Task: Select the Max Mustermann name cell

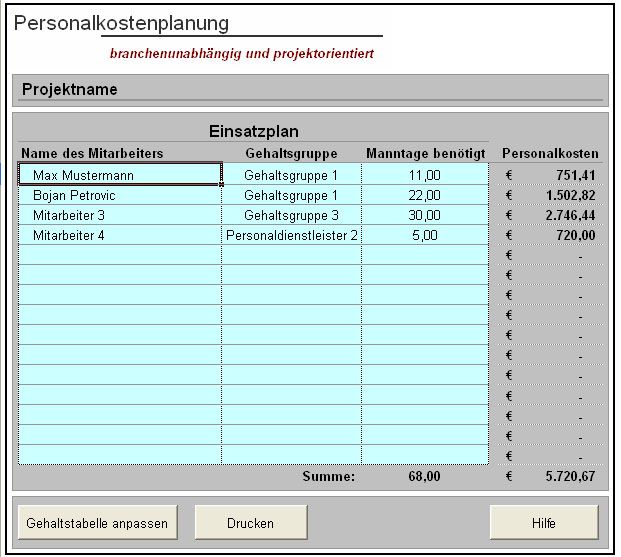Action: (120, 175)
